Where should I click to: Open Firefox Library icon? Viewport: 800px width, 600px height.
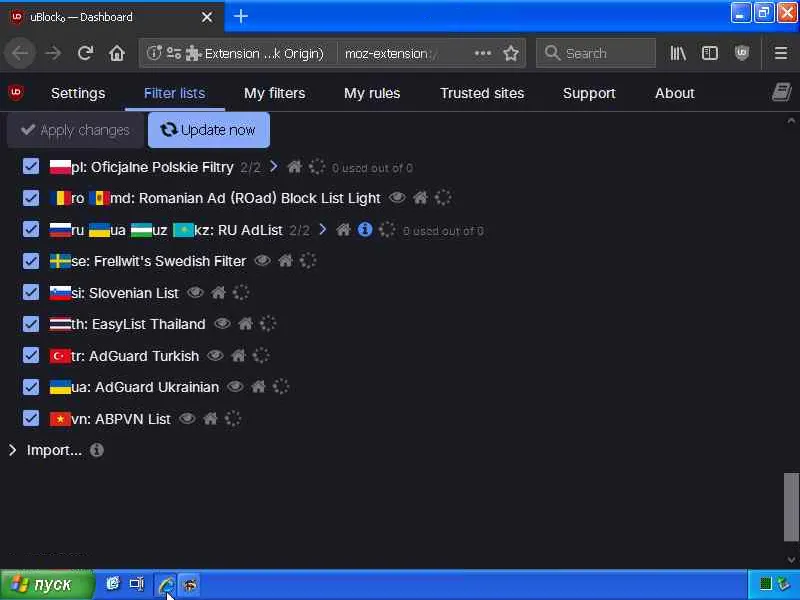click(678, 53)
